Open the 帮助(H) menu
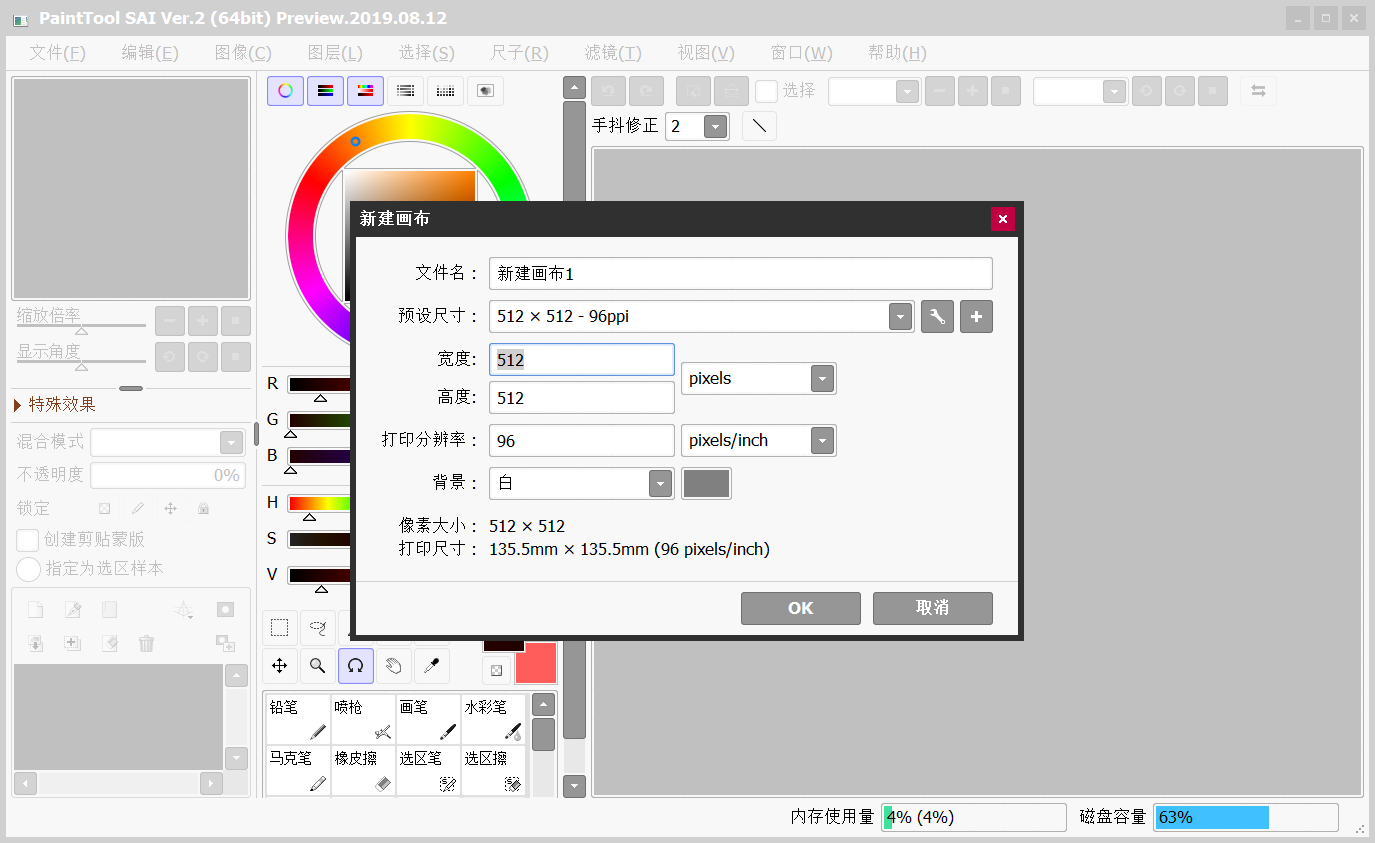This screenshot has width=1375, height=843. [x=897, y=53]
